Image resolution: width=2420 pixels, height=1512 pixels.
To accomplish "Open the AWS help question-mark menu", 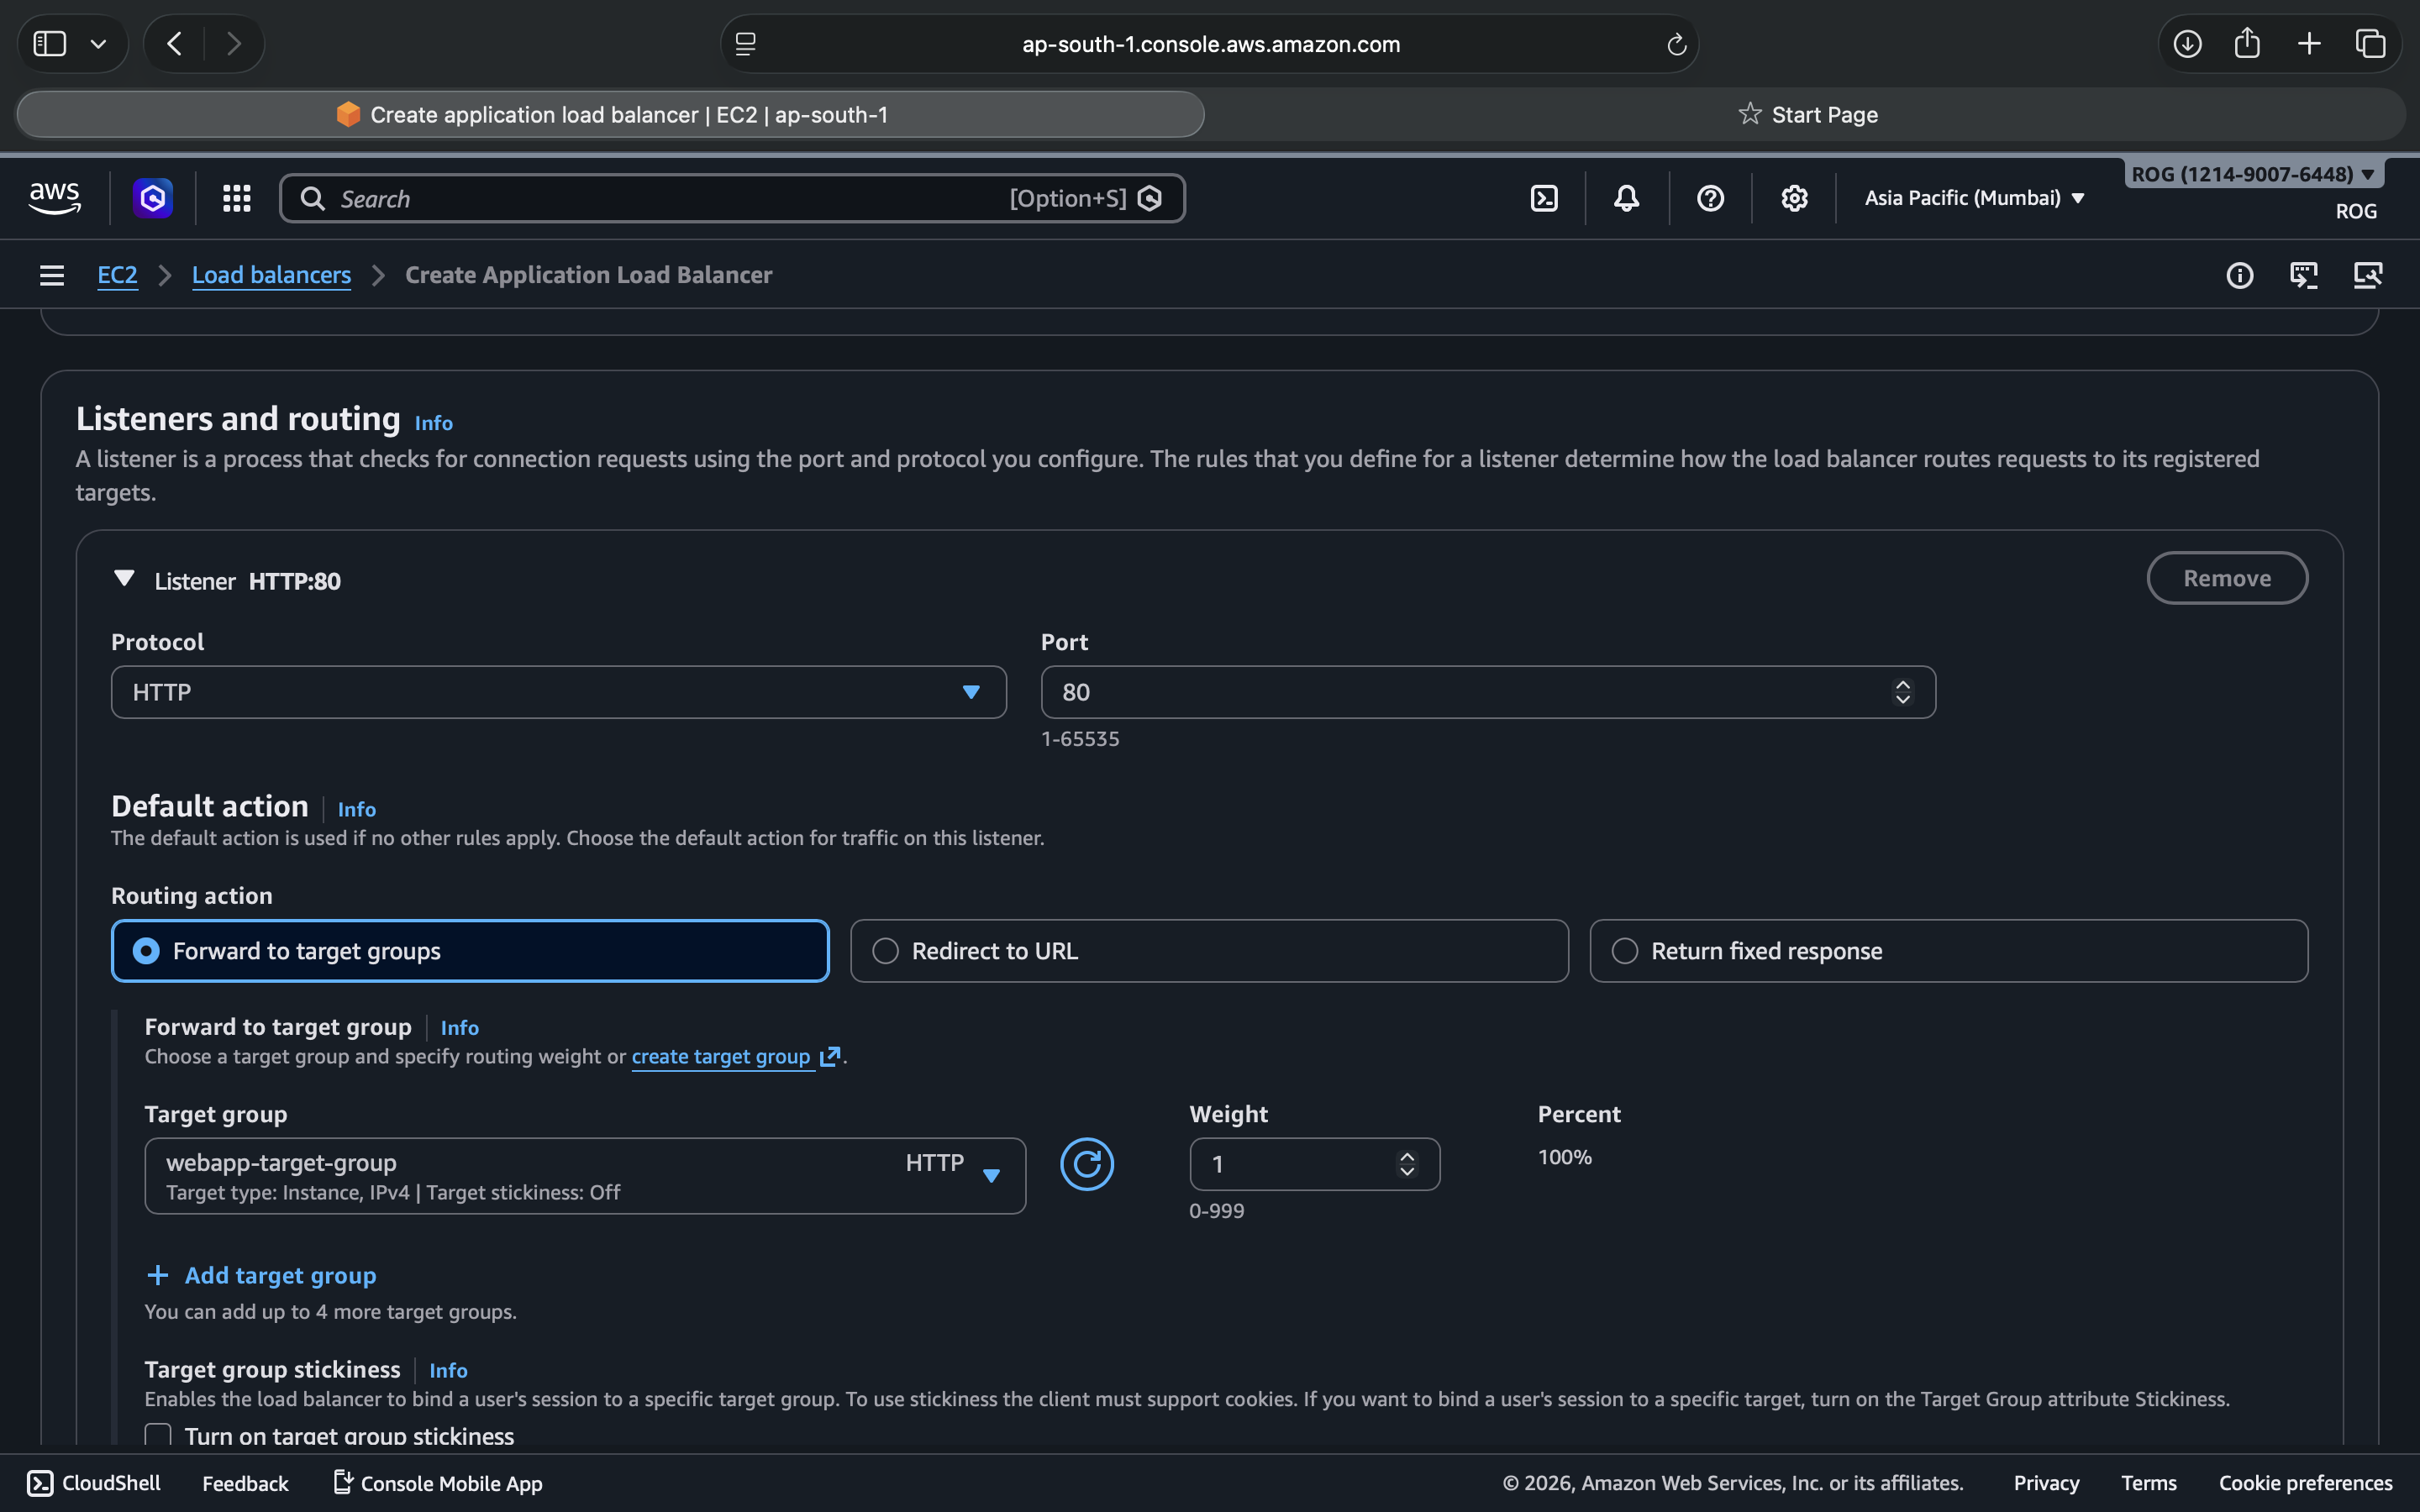I will (x=1710, y=198).
